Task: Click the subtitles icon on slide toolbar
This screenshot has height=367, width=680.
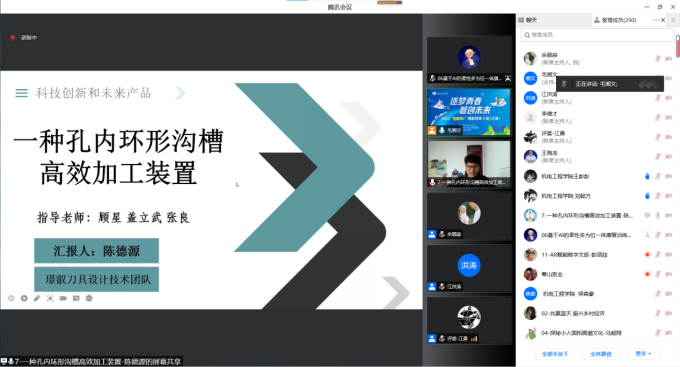Action: 76,298
